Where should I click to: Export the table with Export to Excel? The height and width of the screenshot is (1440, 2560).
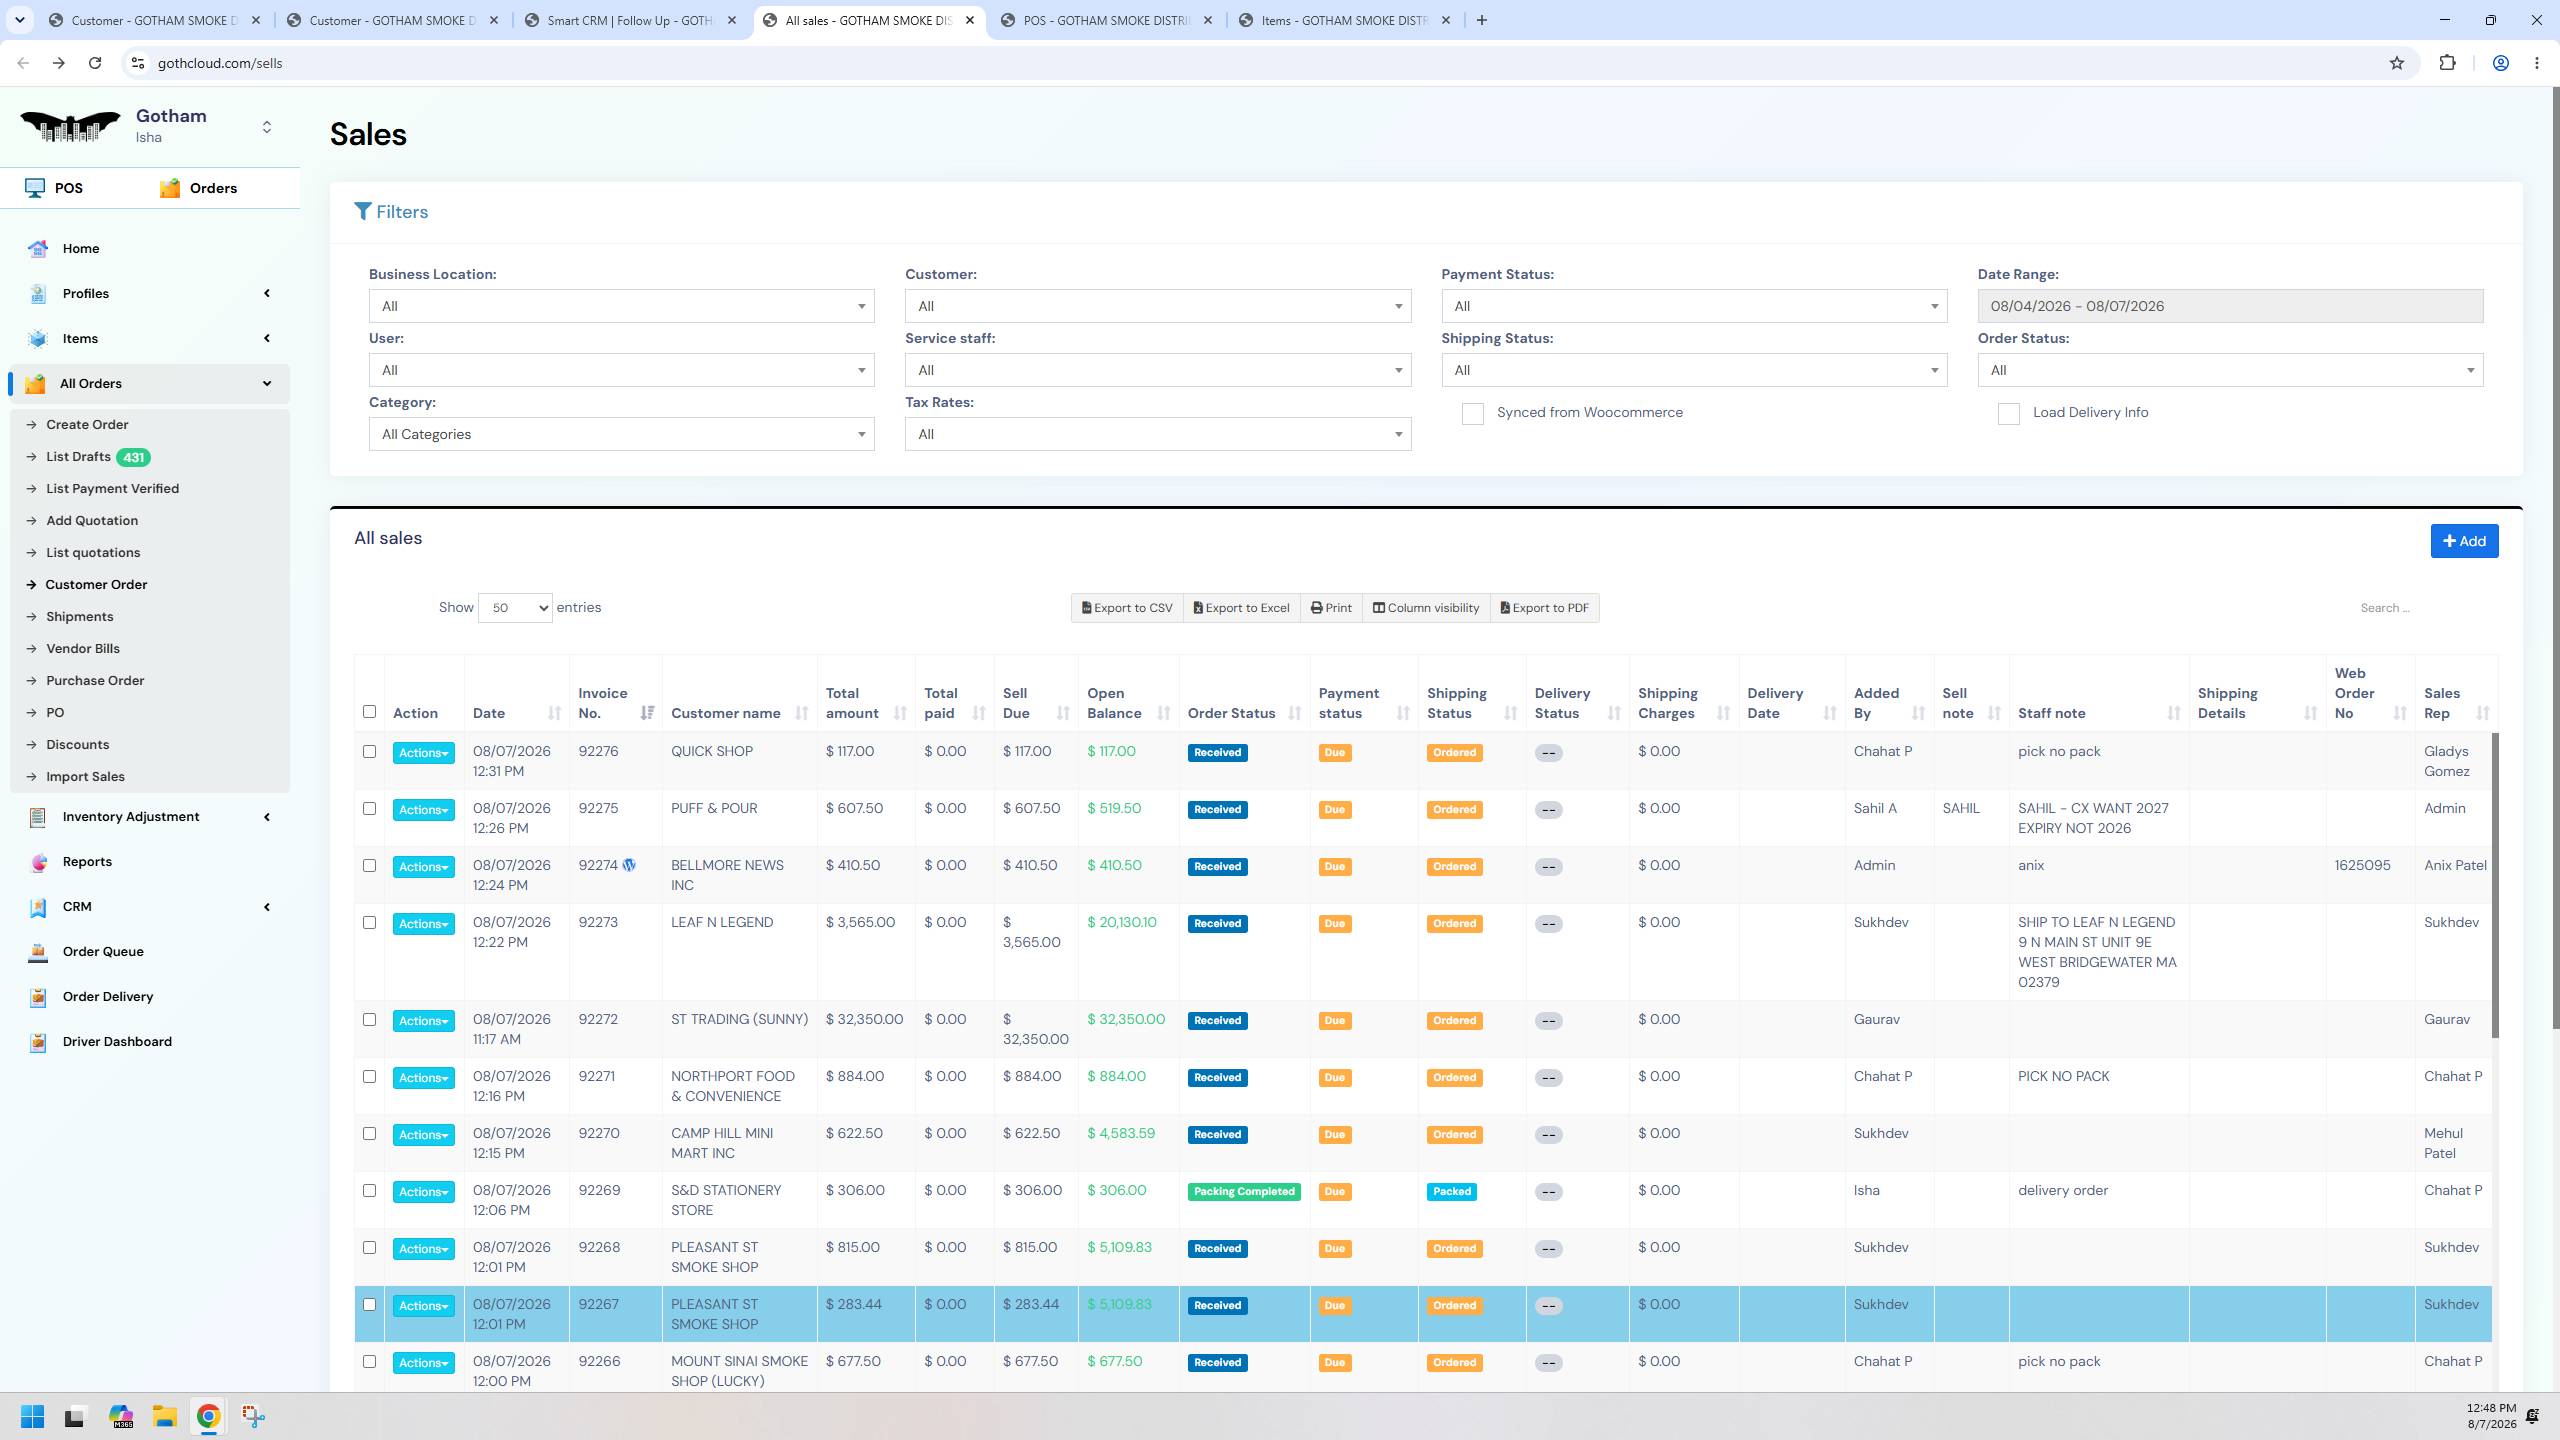click(1241, 608)
